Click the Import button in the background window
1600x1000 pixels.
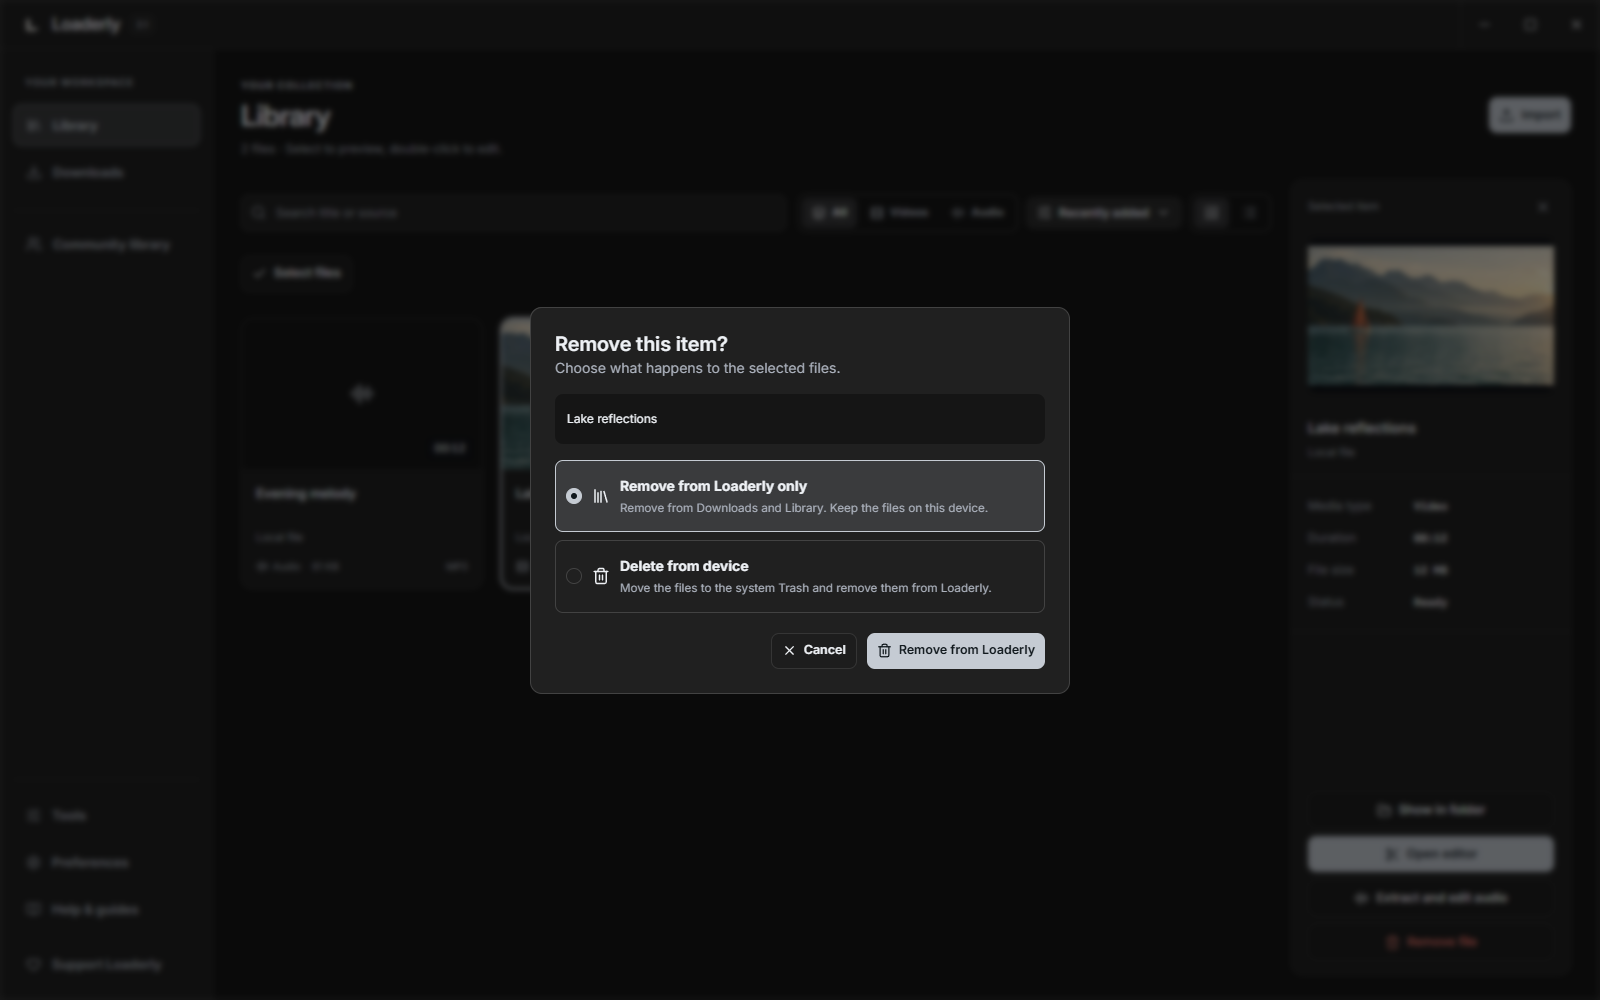pos(1529,115)
